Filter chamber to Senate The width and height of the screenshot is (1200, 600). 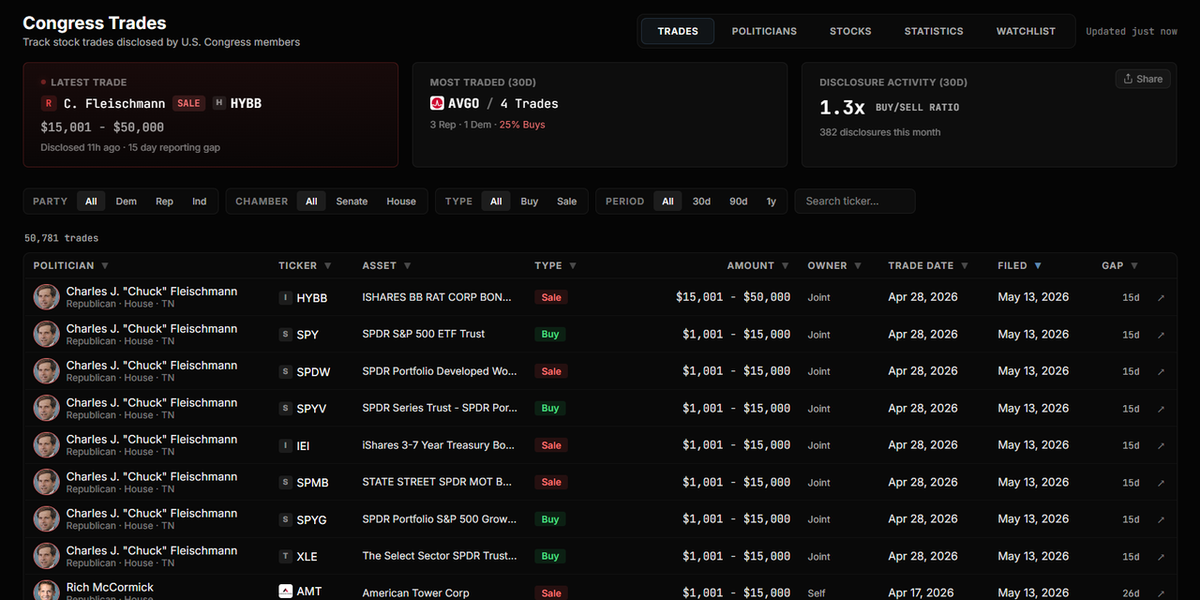(352, 201)
